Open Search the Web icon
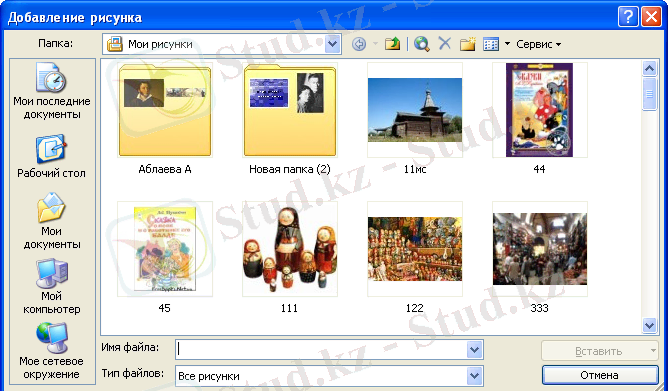668x391 pixels. click(x=421, y=44)
